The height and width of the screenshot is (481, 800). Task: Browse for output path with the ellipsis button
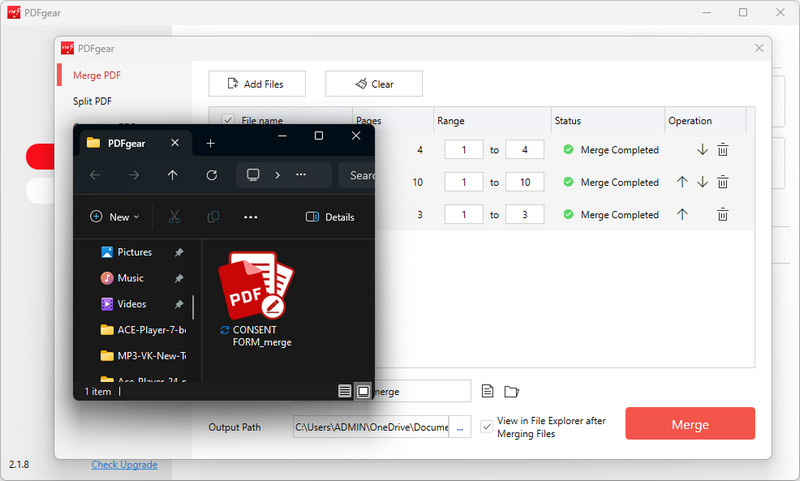460,427
